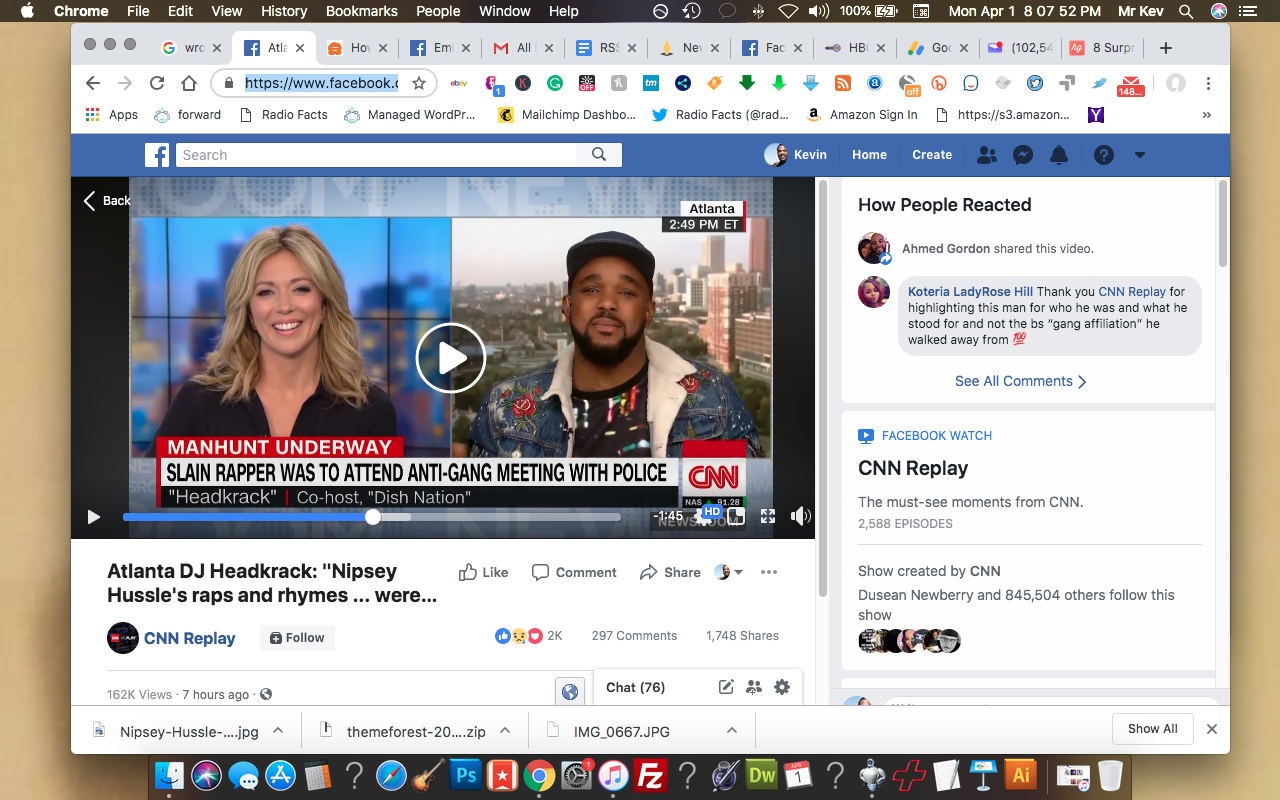
Task: Click Show All downloads button
Action: (1153, 729)
